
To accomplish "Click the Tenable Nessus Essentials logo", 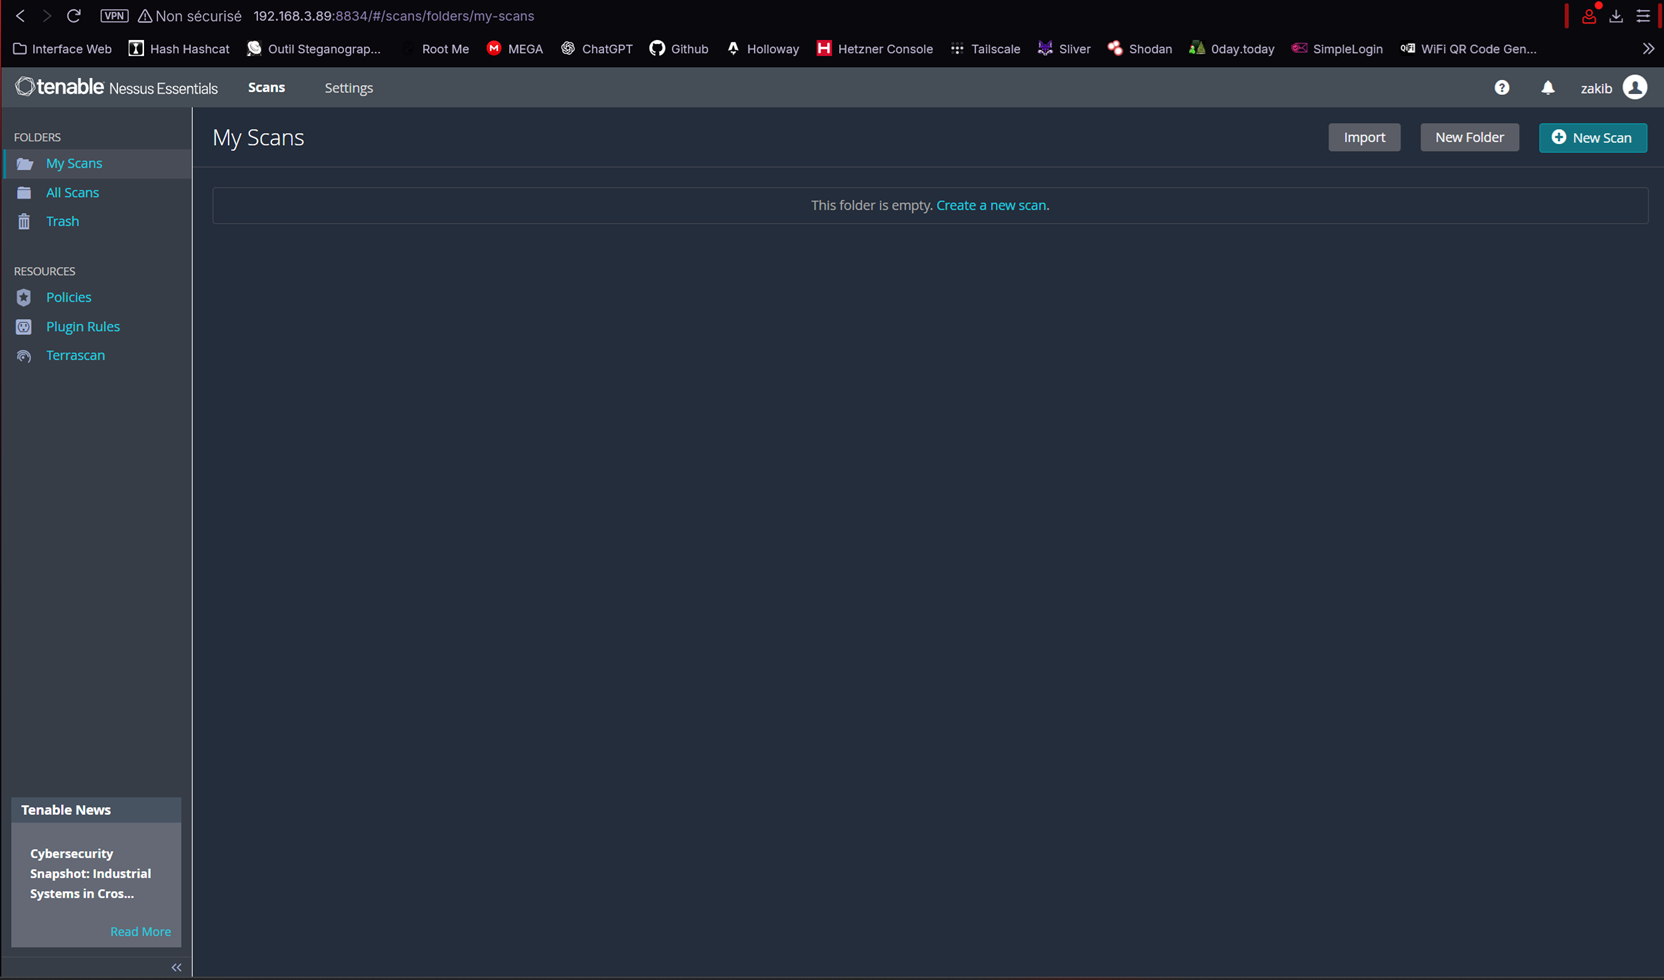I will tap(116, 87).
